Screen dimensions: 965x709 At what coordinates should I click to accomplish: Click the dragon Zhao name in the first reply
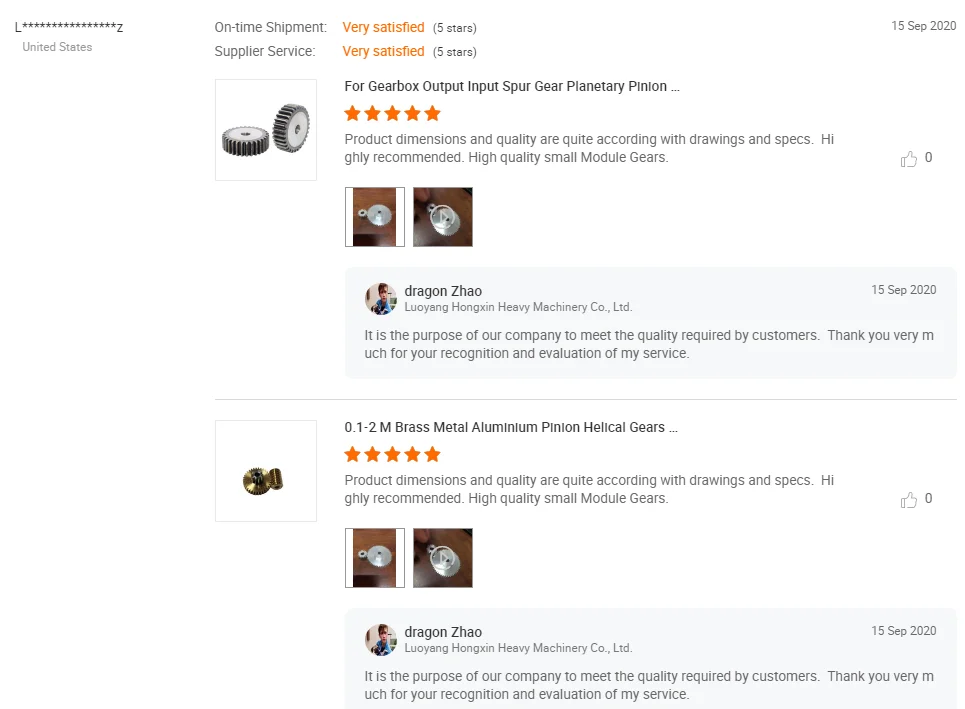pos(443,292)
